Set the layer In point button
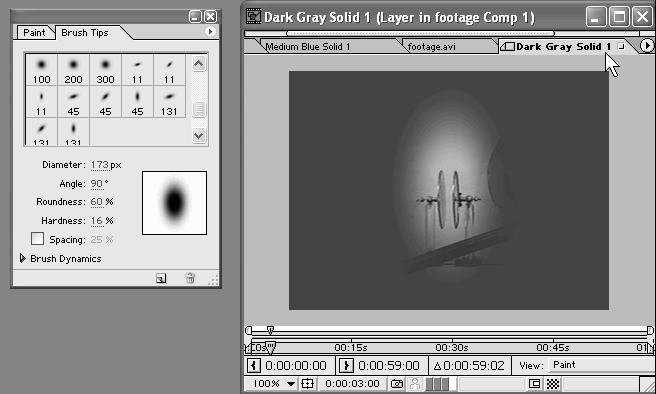 tap(254, 366)
